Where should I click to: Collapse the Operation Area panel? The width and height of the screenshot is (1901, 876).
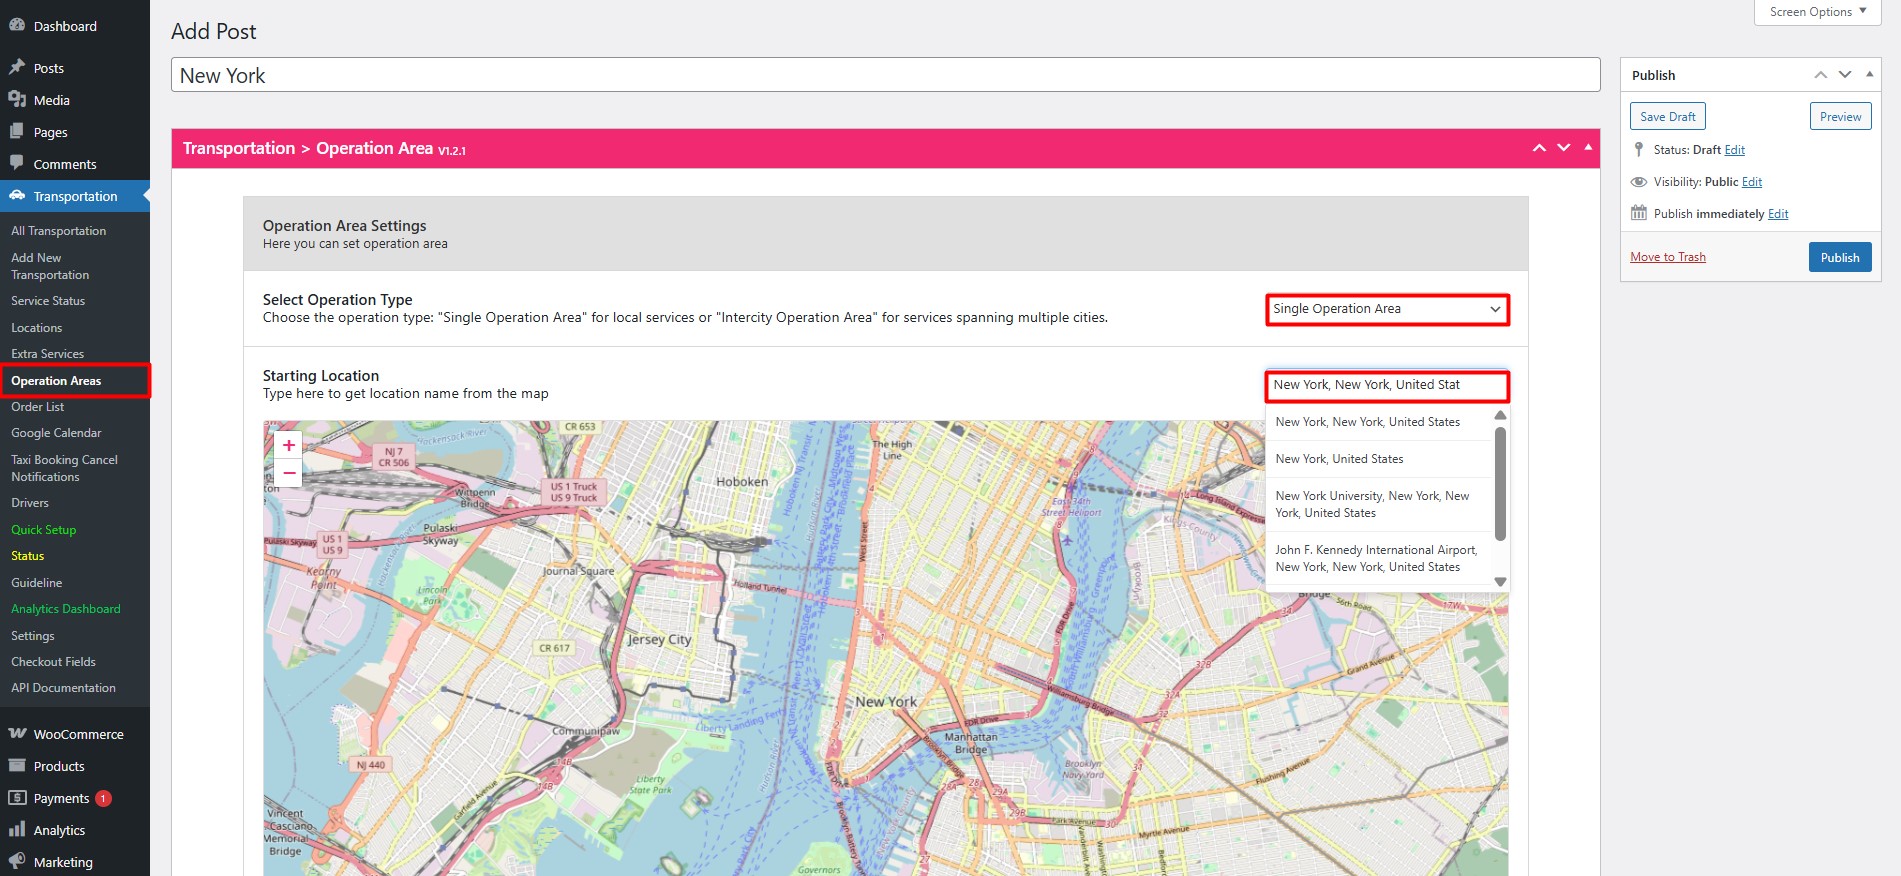[1588, 148]
